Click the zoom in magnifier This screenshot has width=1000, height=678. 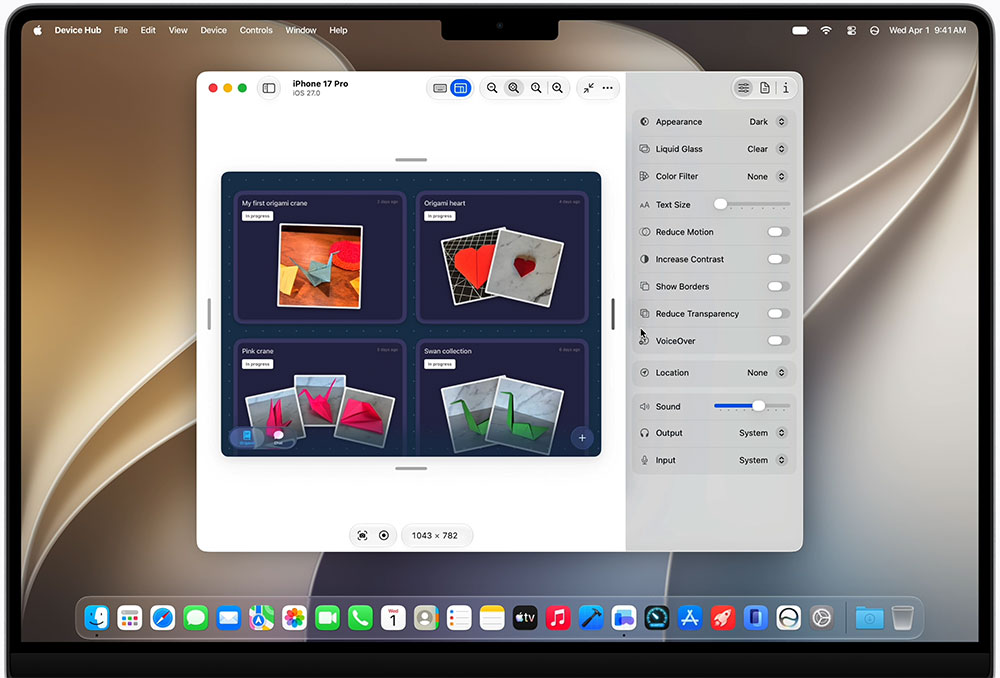557,88
